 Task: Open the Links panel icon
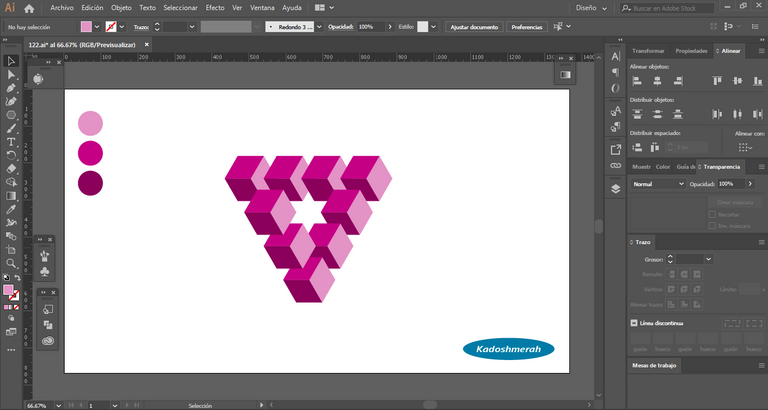point(615,164)
